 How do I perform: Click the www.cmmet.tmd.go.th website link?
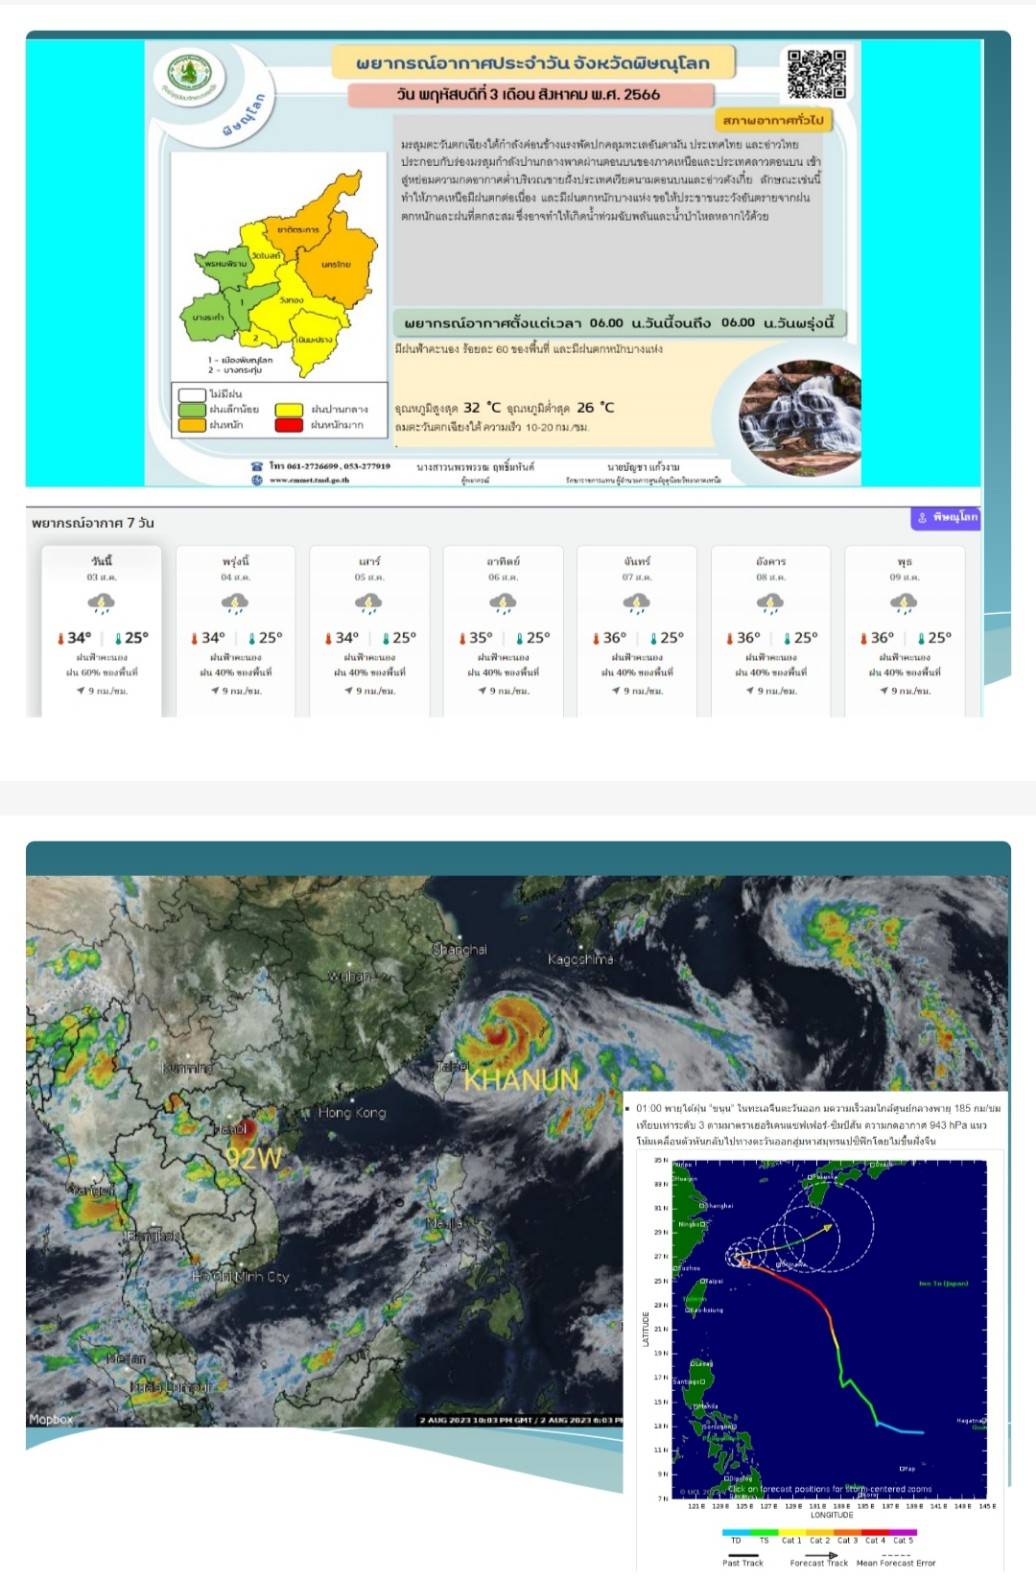pyautogui.click(x=308, y=480)
